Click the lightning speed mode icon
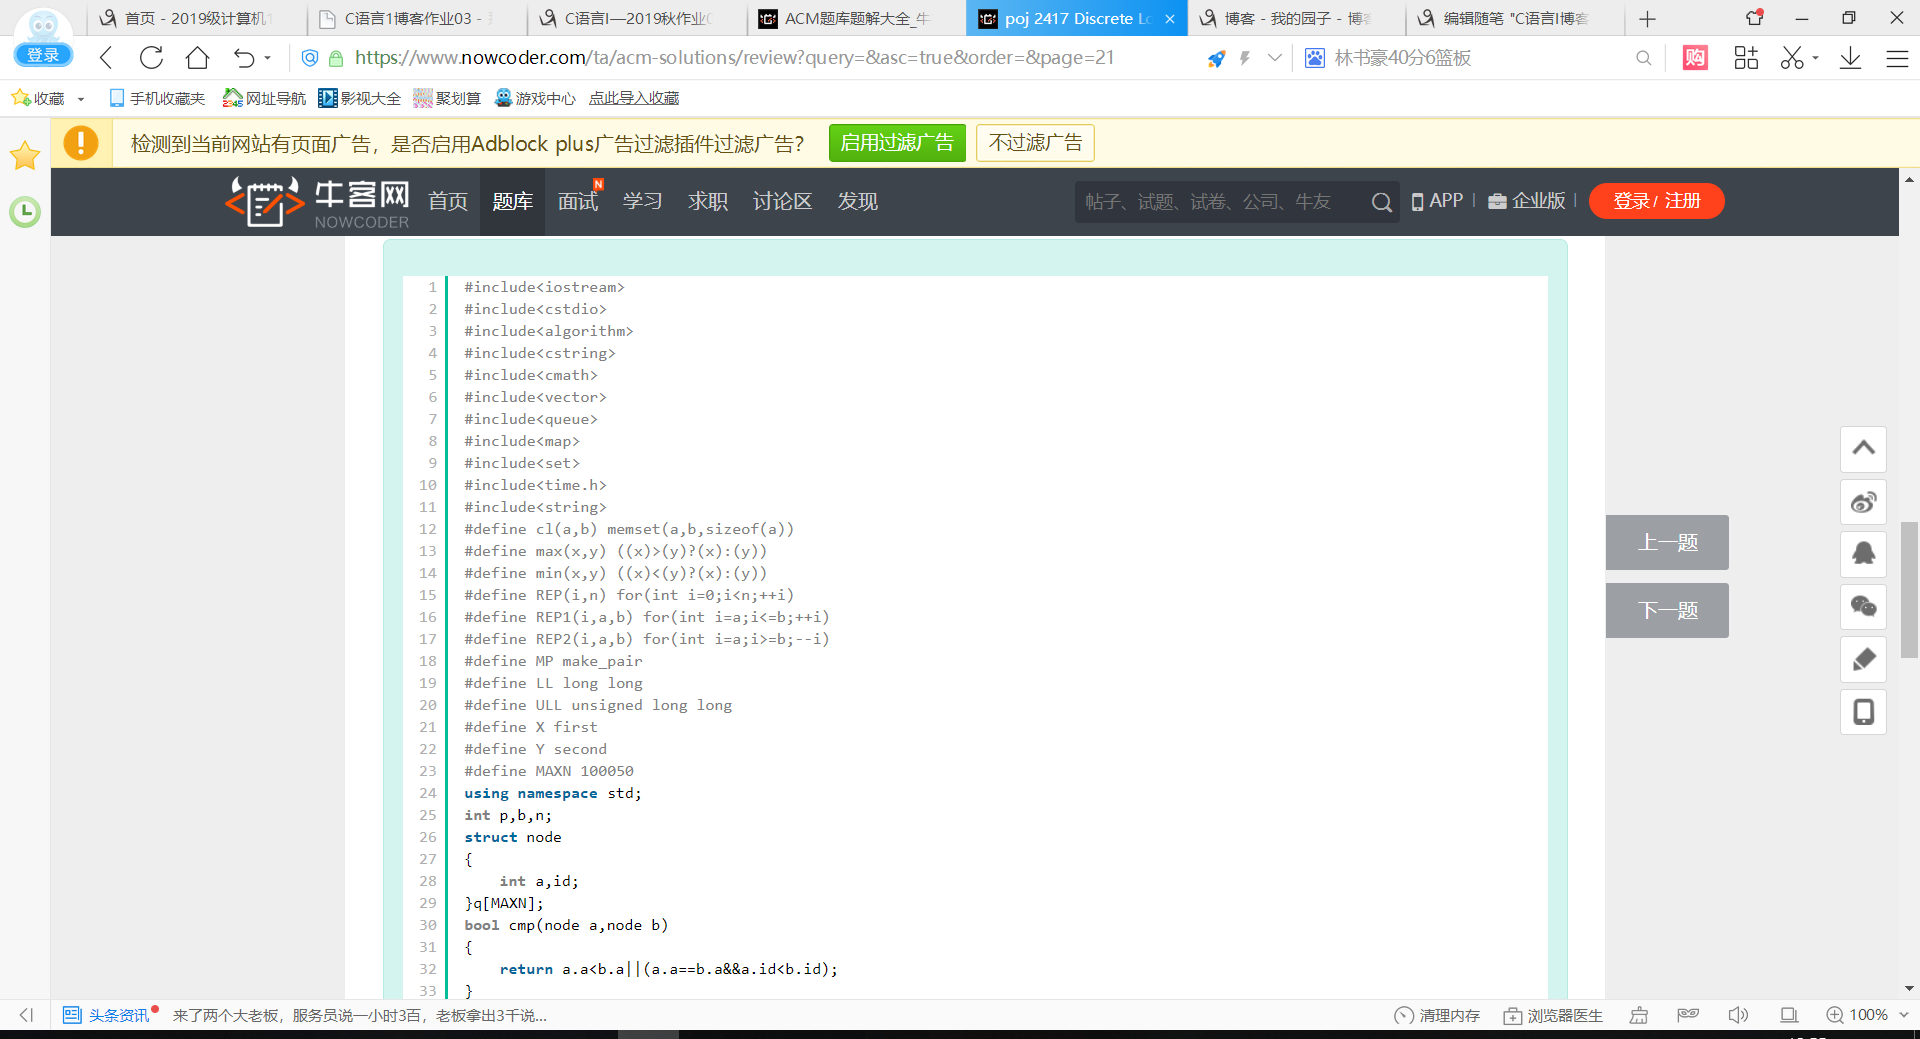 click(1245, 58)
